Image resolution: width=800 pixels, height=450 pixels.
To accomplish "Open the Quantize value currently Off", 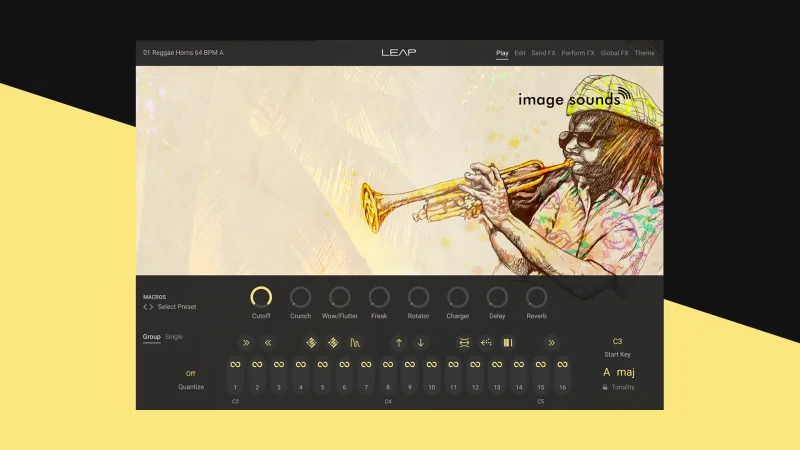I will 191,373.
